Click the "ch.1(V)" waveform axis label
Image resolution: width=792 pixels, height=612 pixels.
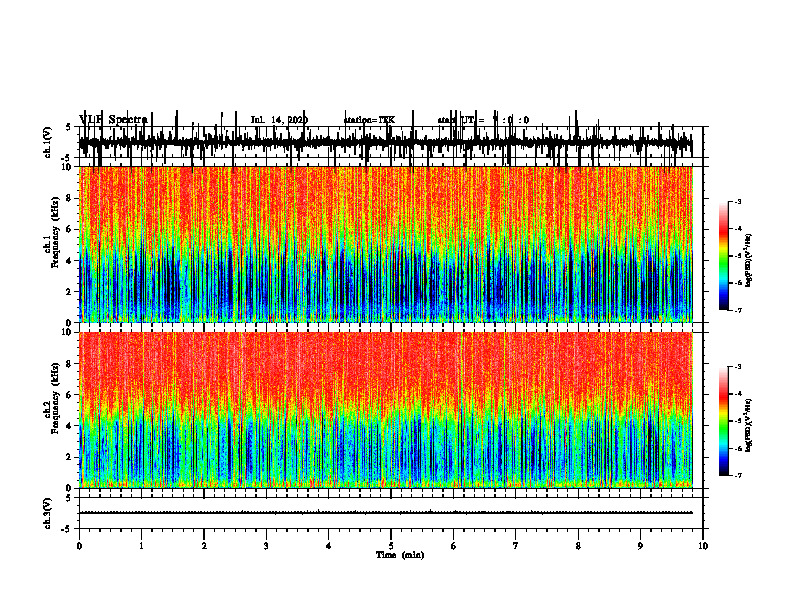(x=48, y=142)
